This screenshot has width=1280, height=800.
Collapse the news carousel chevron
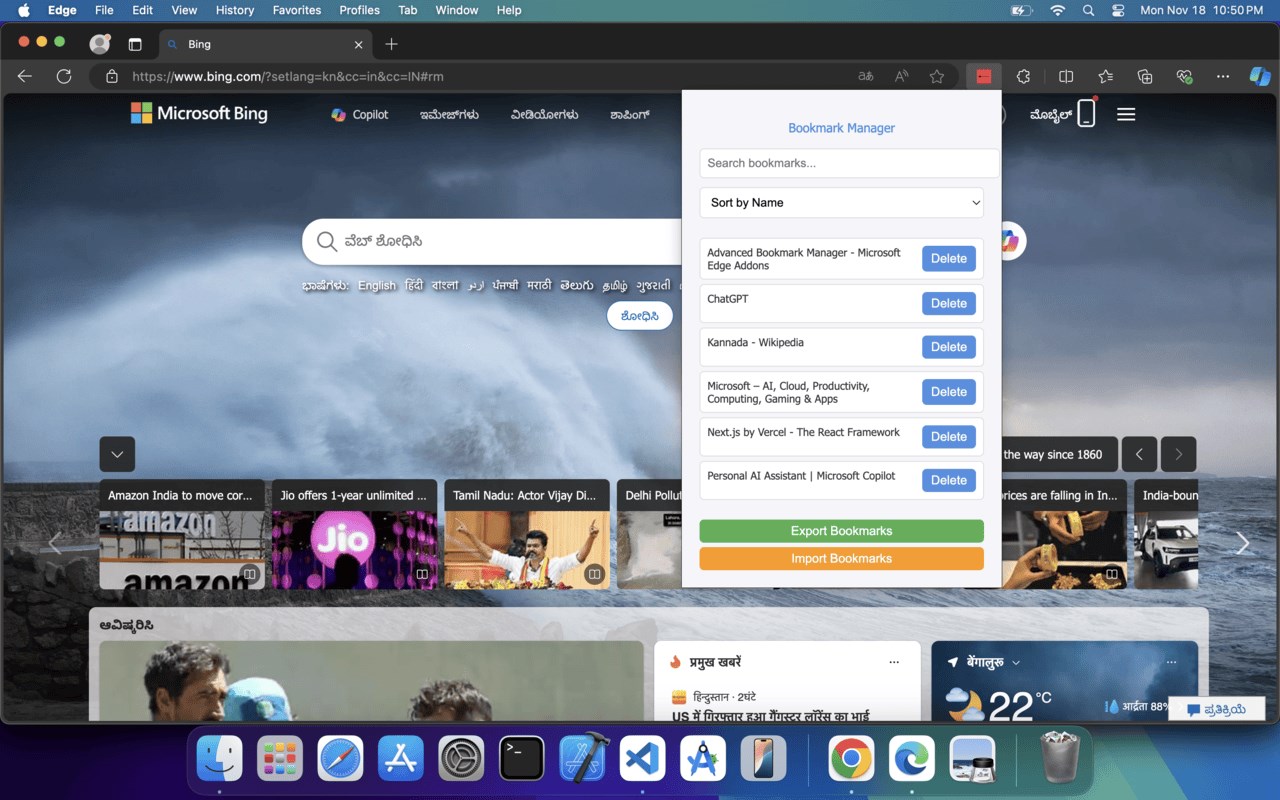tap(117, 454)
